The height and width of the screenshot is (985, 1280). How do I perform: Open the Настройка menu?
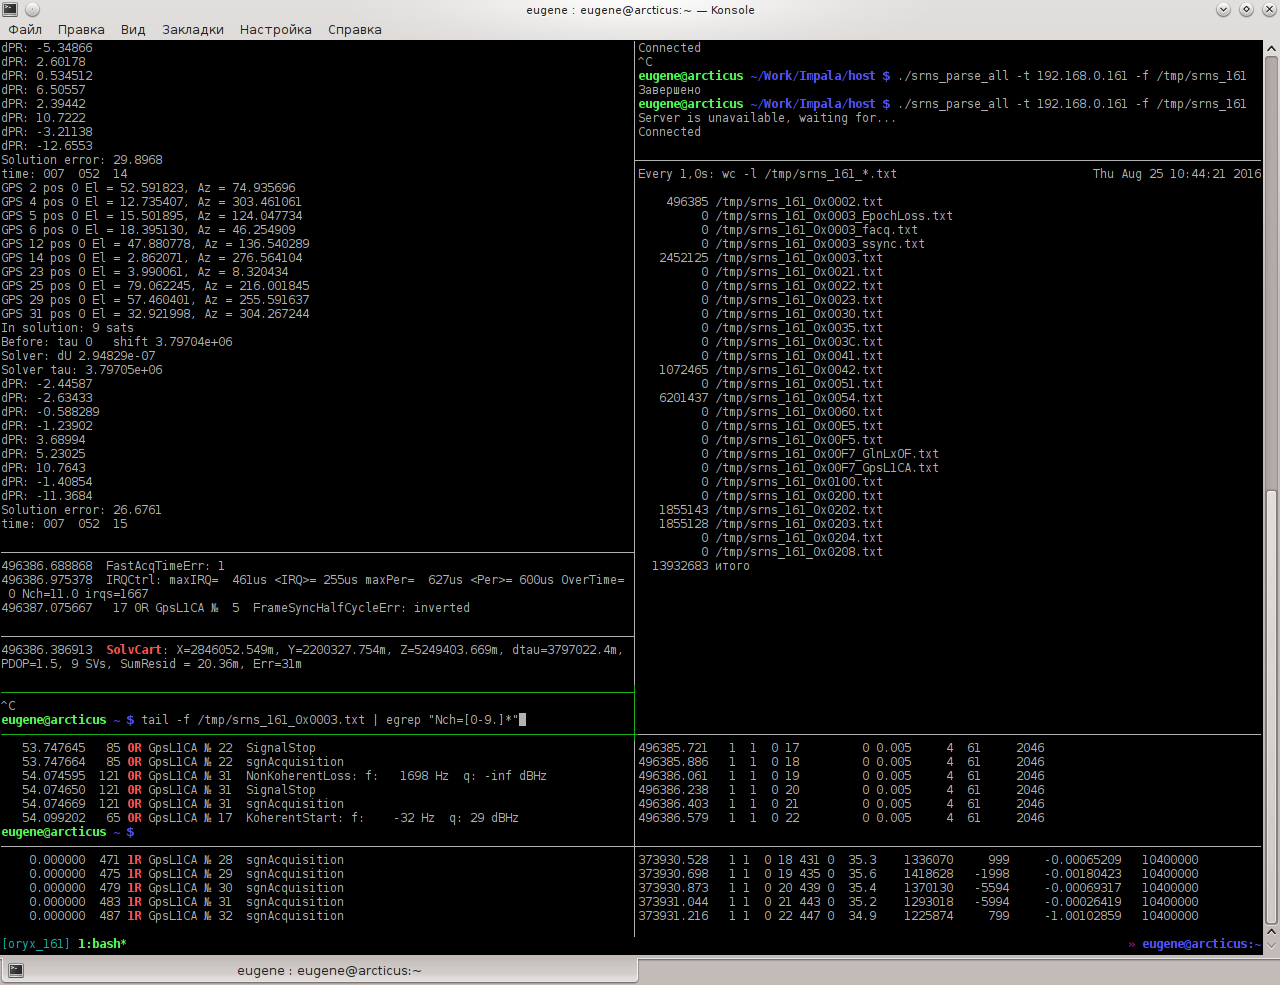pos(275,30)
